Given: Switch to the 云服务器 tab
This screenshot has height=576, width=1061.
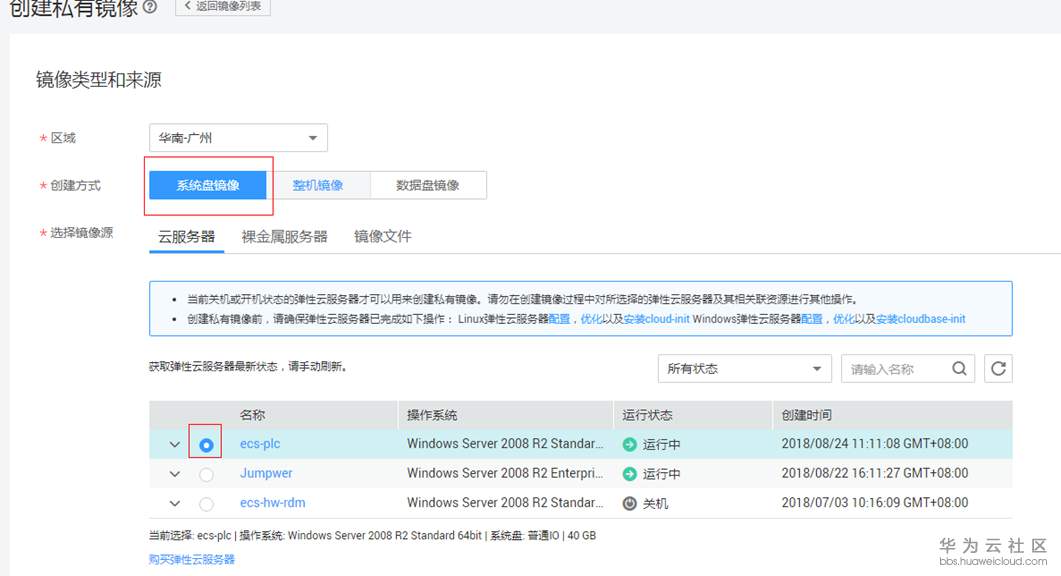Looking at the screenshot, I should click(x=186, y=236).
